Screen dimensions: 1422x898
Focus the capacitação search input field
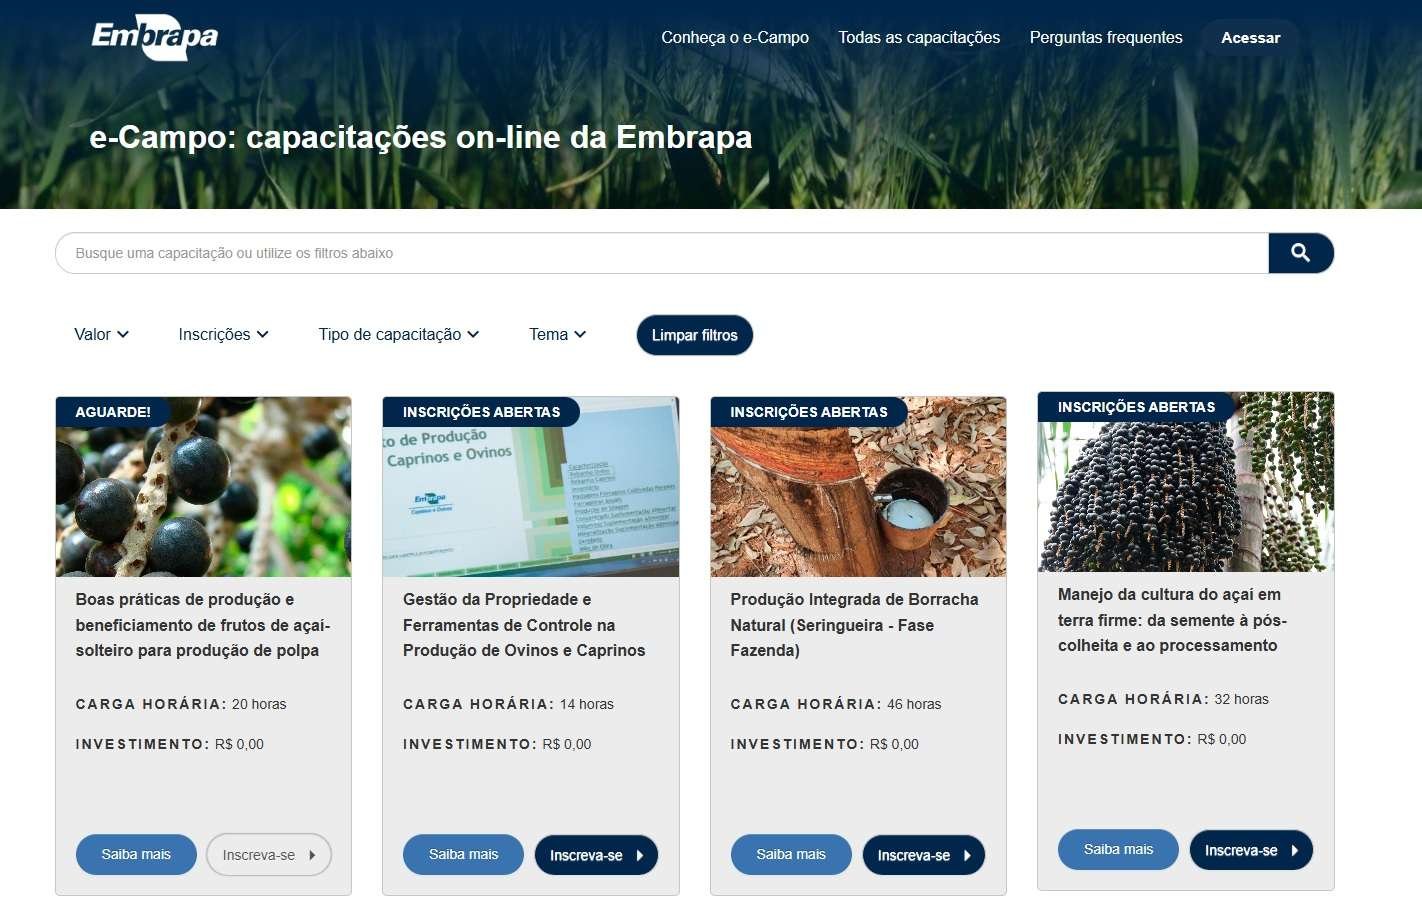coord(662,253)
